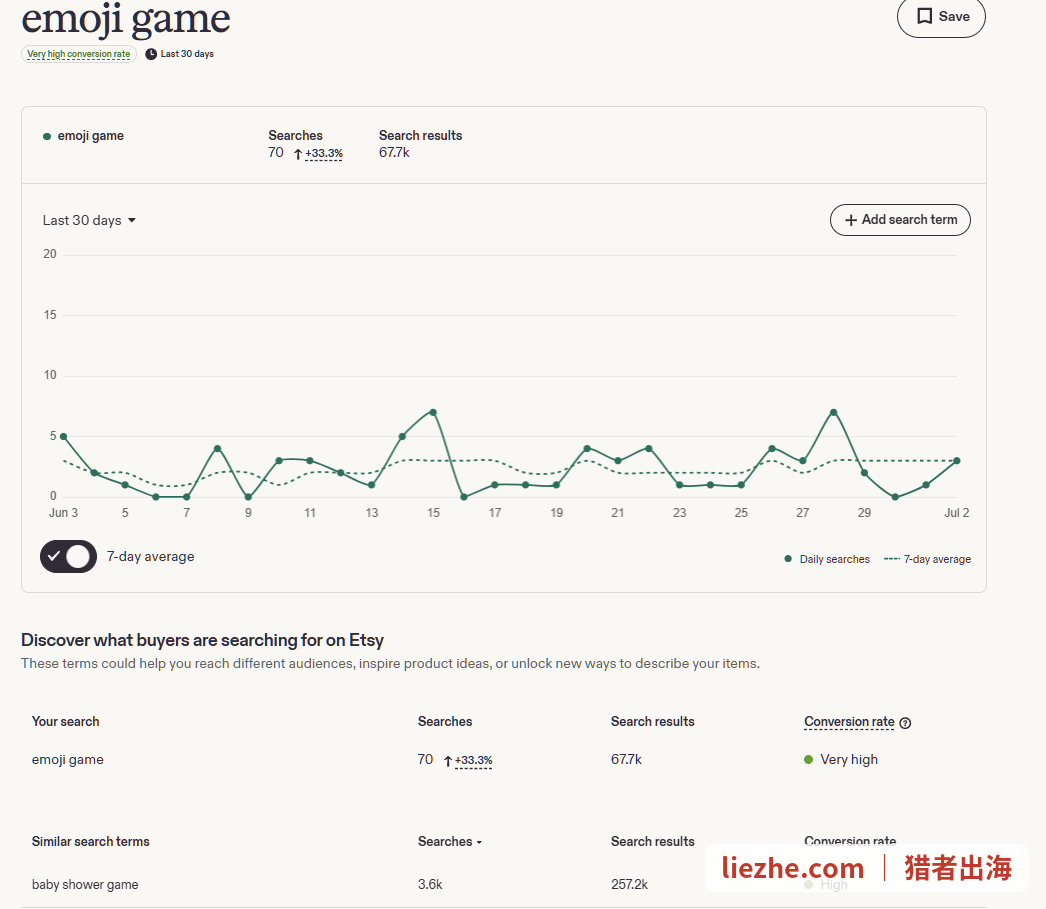The height and width of the screenshot is (909, 1046).
Task: Click the 7-day average dashed legend marker
Action: point(892,559)
